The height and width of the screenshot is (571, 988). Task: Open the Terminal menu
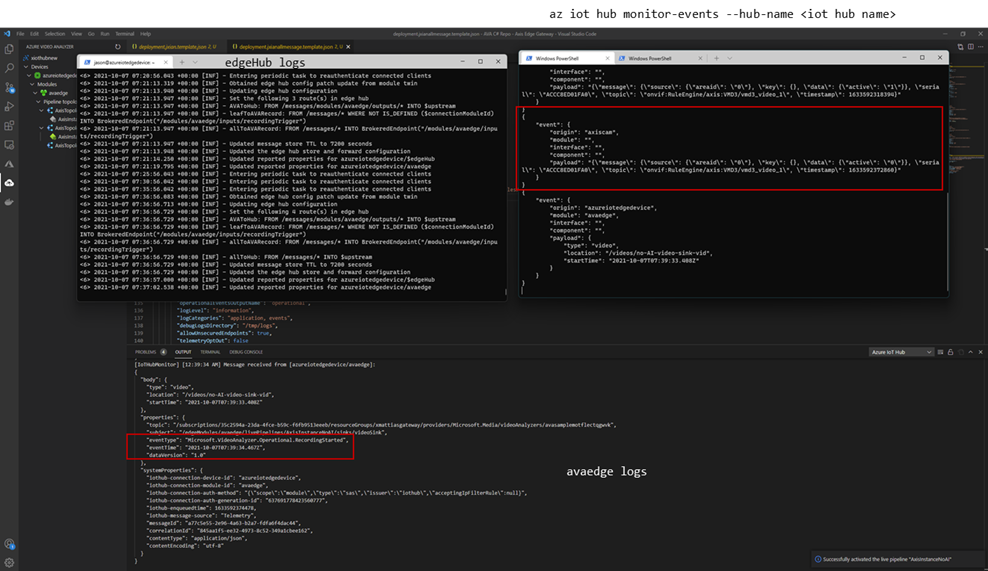coord(124,33)
